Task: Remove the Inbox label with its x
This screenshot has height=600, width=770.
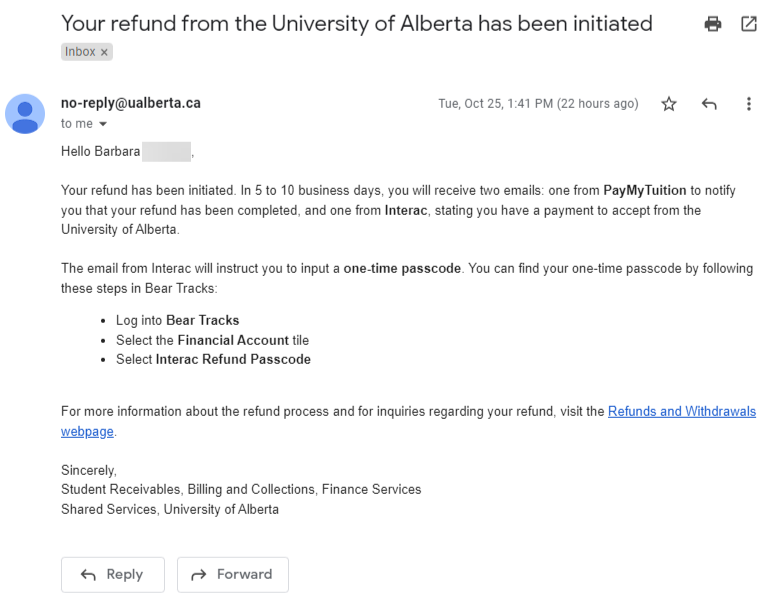Action: click(104, 52)
